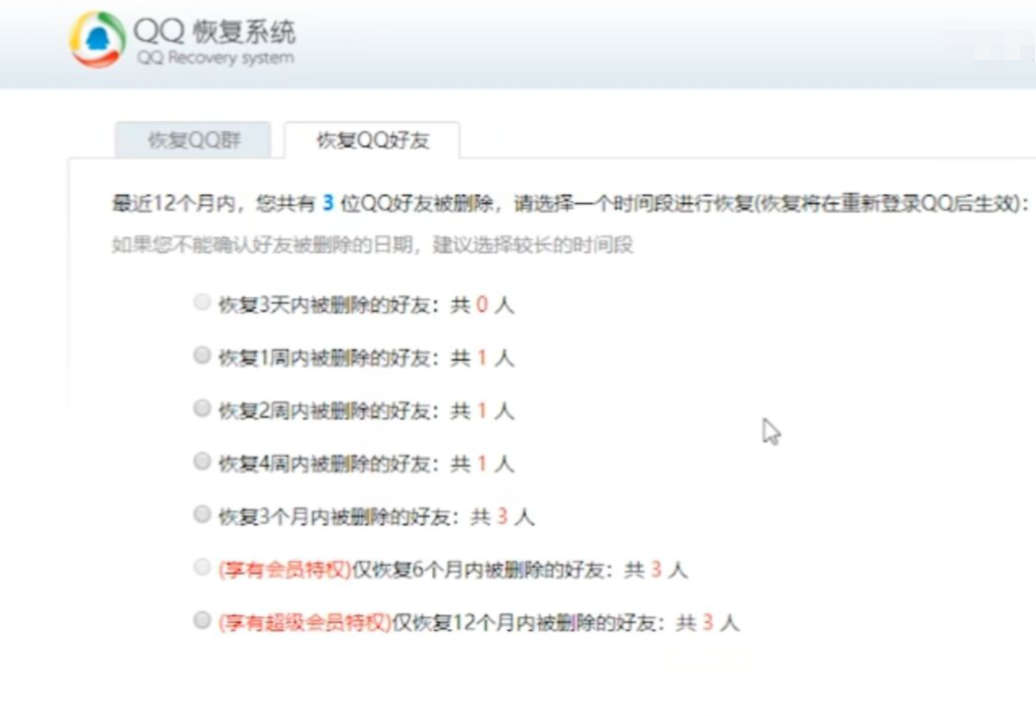Viewport: 1036px width, 716px height.
Task: Select radio for recovering friends deleted within 4 weeks
Action: coord(201,461)
